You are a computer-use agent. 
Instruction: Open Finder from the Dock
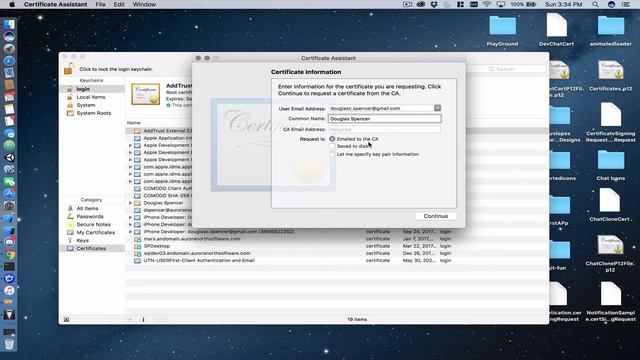[x=9, y=24]
